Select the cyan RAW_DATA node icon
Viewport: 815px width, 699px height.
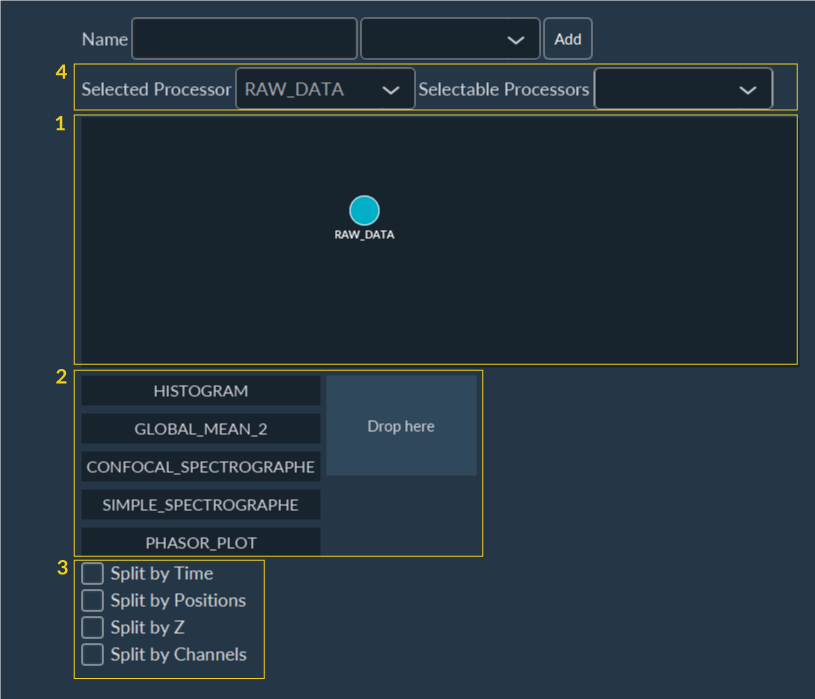point(364,212)
